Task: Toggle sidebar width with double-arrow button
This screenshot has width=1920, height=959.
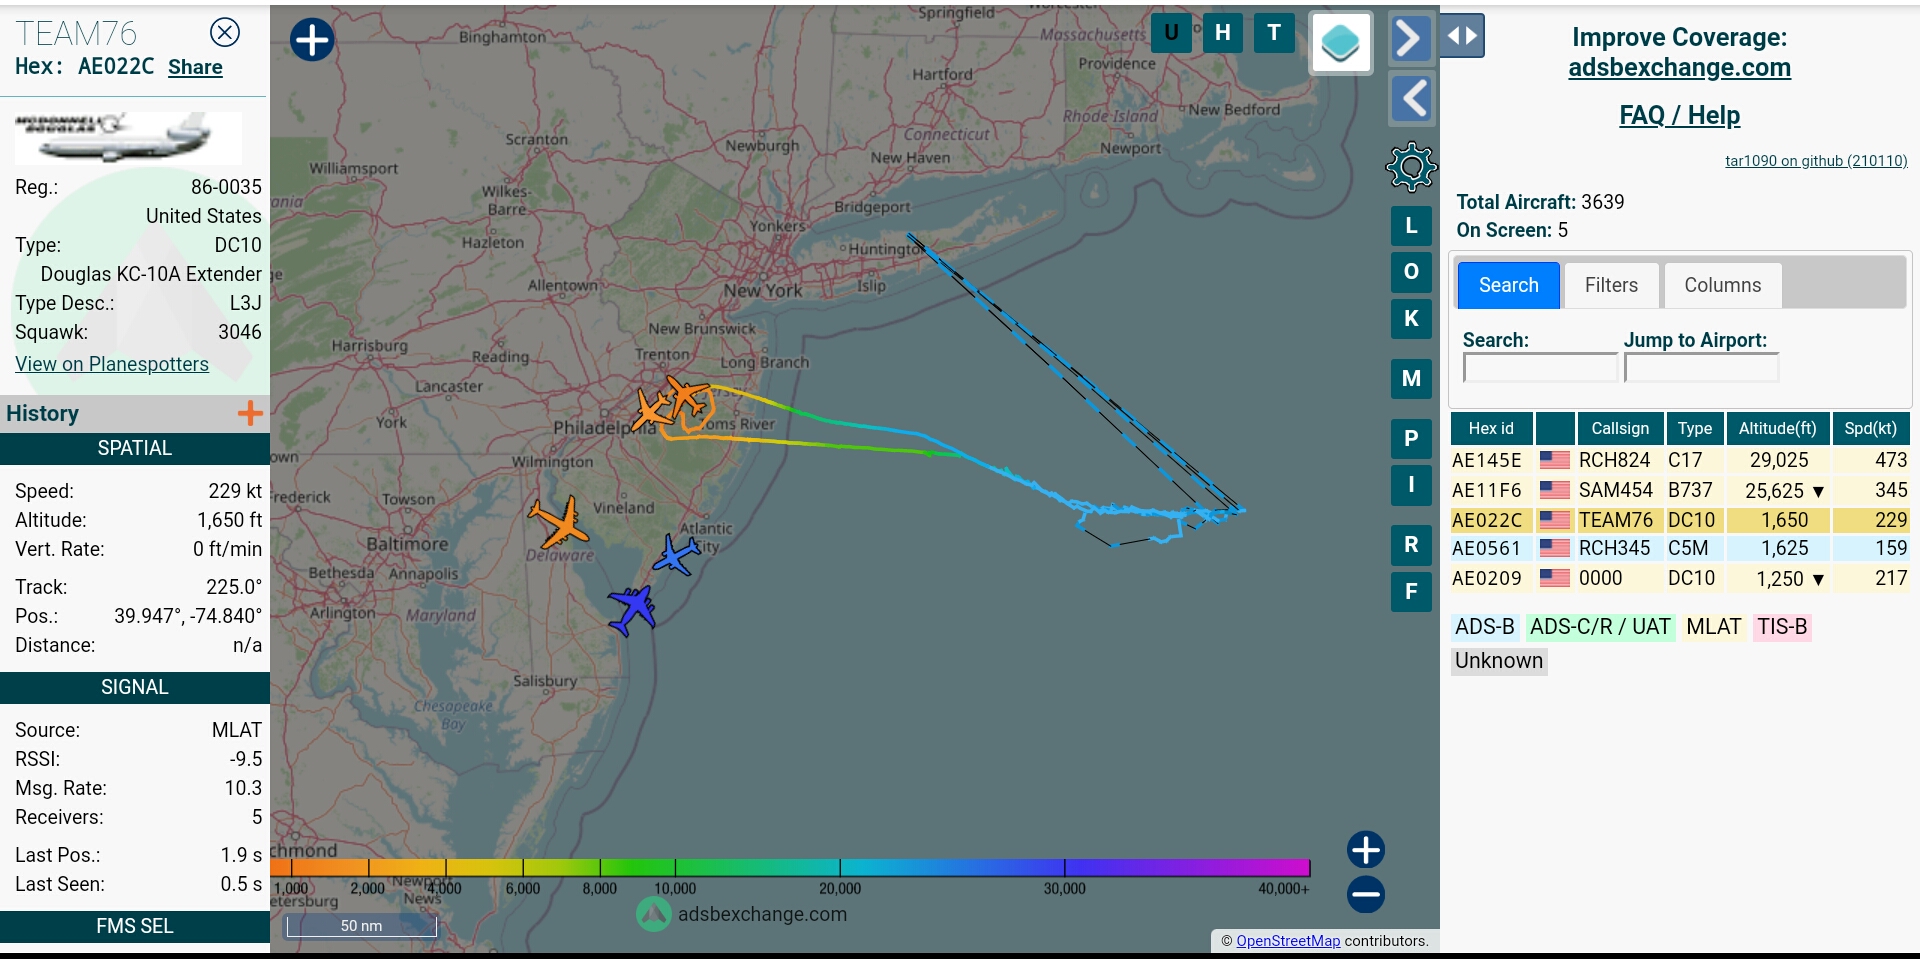Action: pyautogui.click(x=1462, y=36)
